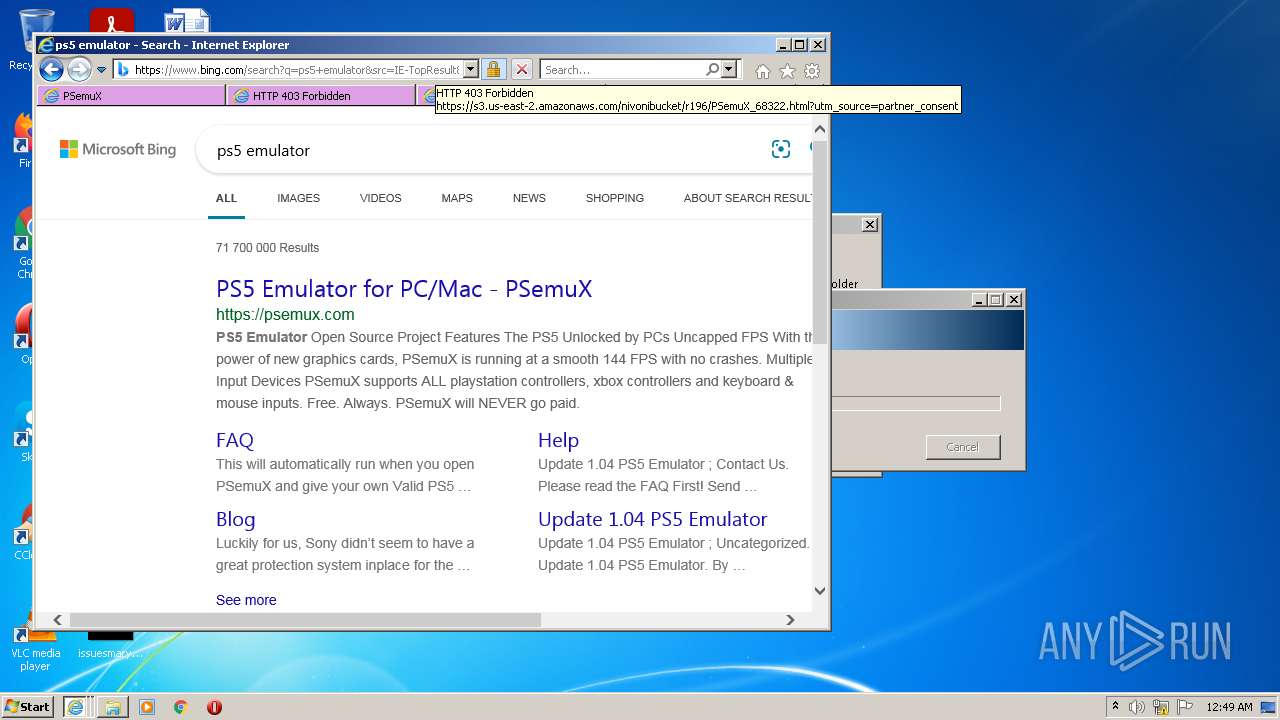Stop page loading with red X
Image resolution: width=1280 pixels, height=720 pixels.
click(x=521, y=70)
